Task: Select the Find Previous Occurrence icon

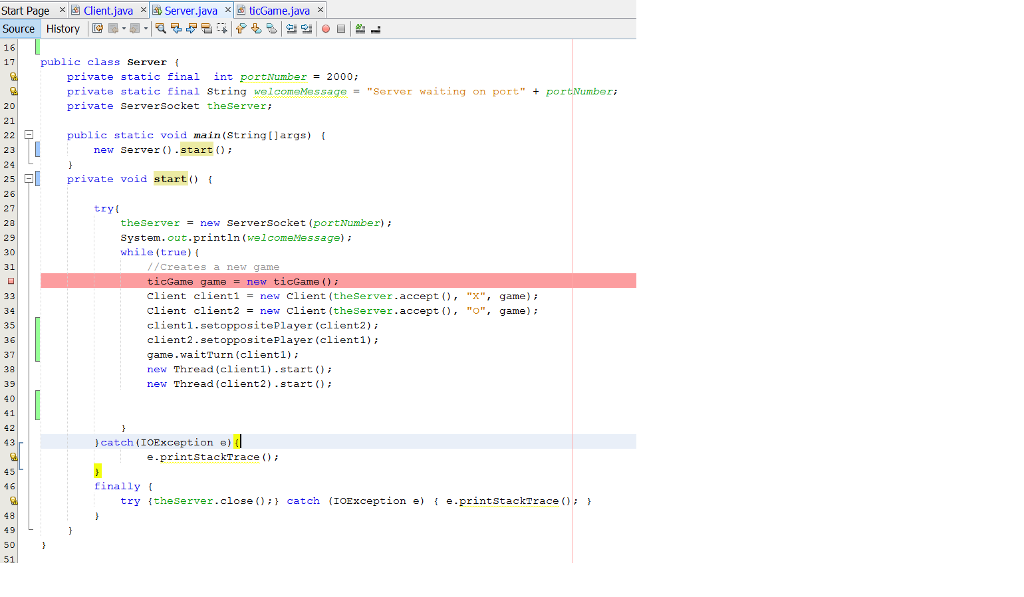Action: (177, 28)
